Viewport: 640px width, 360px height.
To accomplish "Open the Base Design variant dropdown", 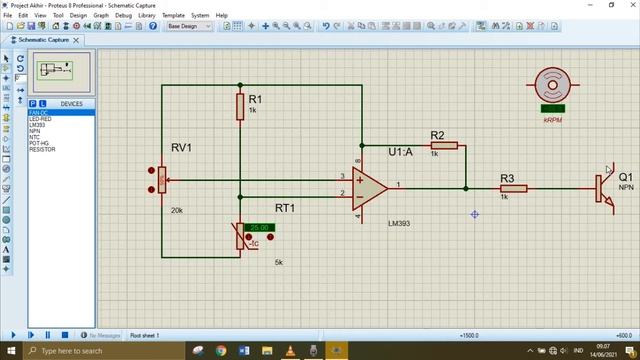I will (x=189, y=26).
